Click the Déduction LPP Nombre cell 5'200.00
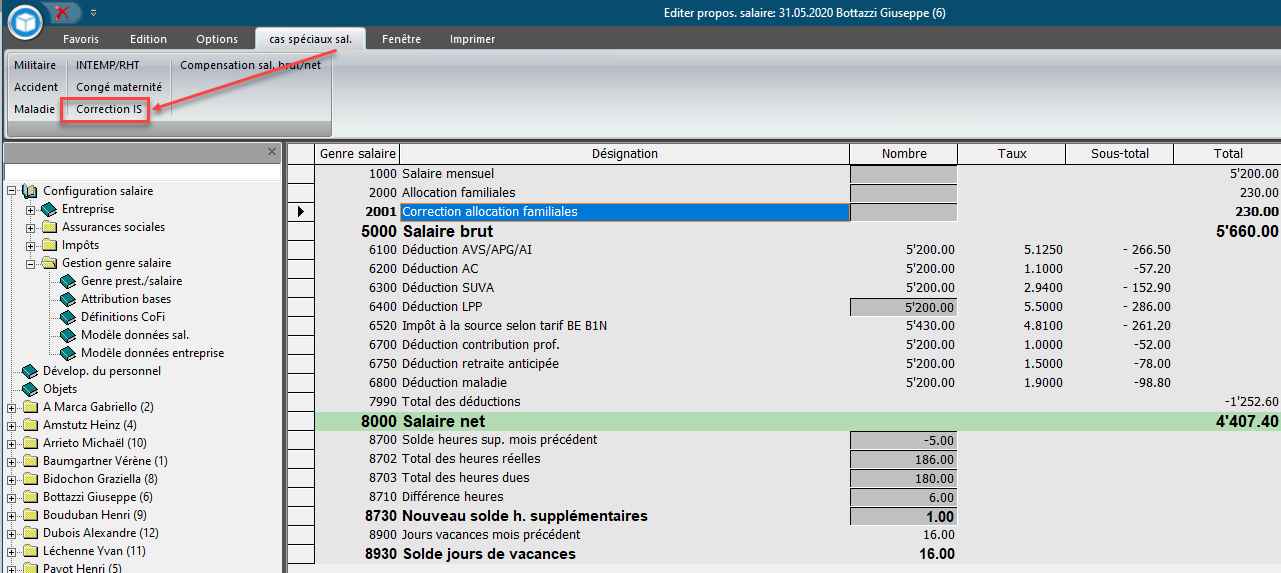Image resolution: width=1281 pixels, height=573 pixels. click(x=903, y=307)
